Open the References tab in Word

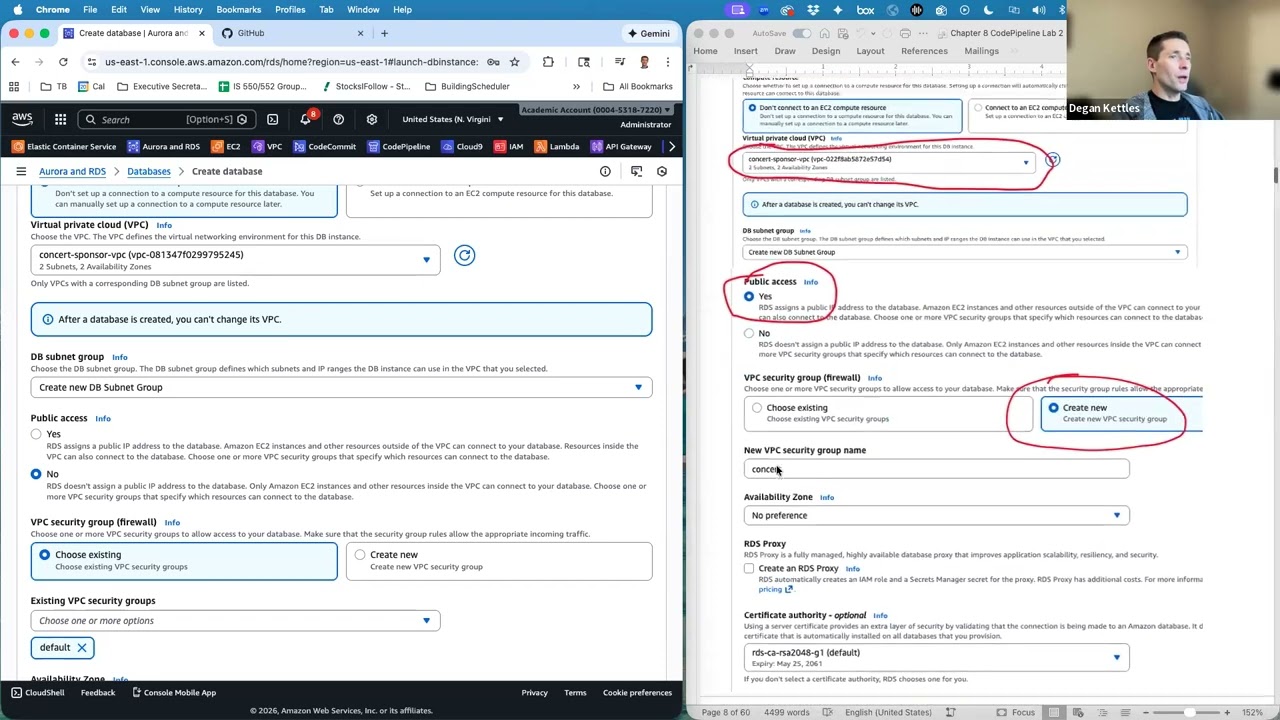[x=924, y=51]
